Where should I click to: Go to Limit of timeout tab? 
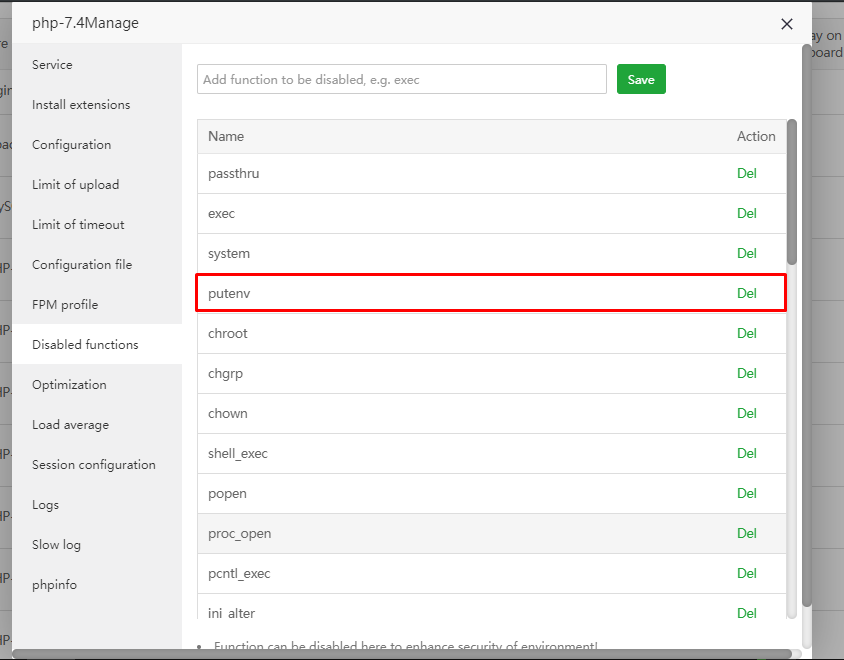[x=78, y=225]
